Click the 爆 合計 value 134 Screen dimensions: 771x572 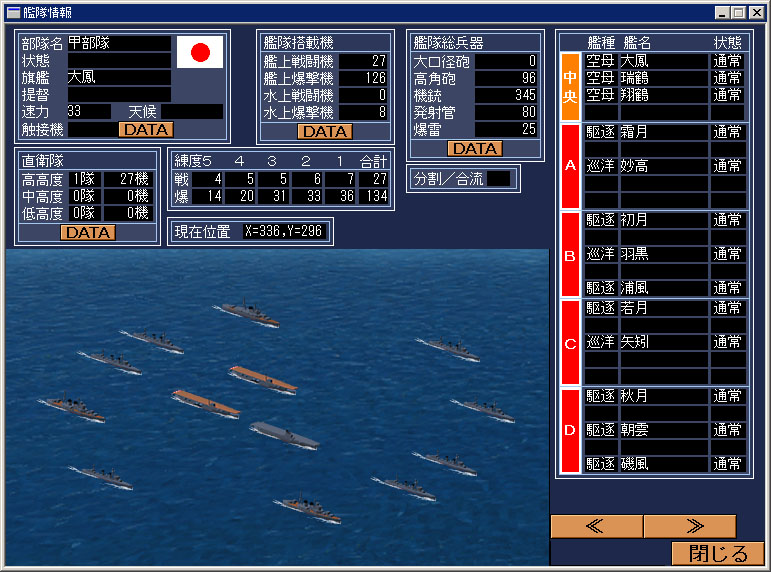pos(375,196)
